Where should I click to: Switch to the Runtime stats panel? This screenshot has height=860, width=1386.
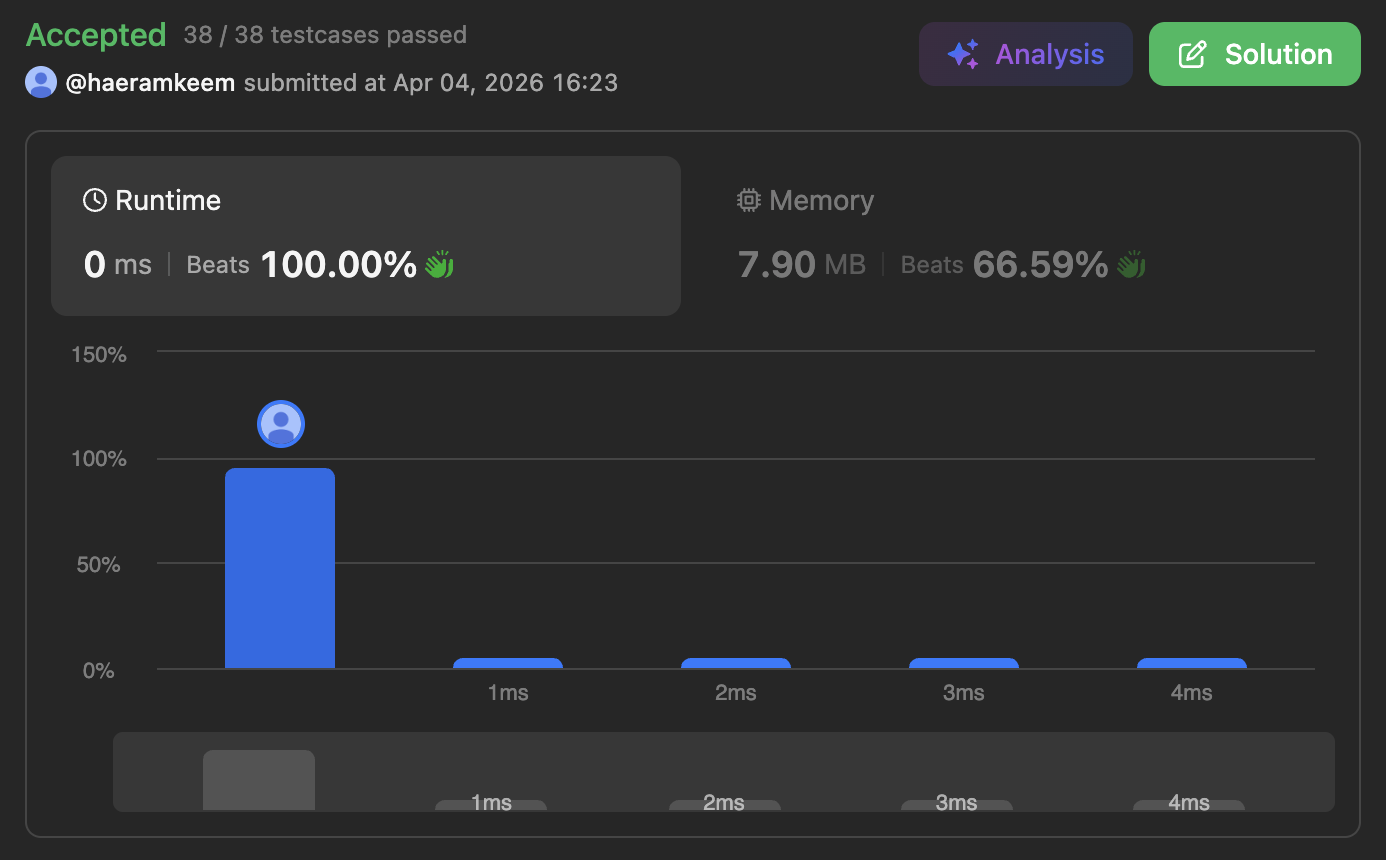366,235
